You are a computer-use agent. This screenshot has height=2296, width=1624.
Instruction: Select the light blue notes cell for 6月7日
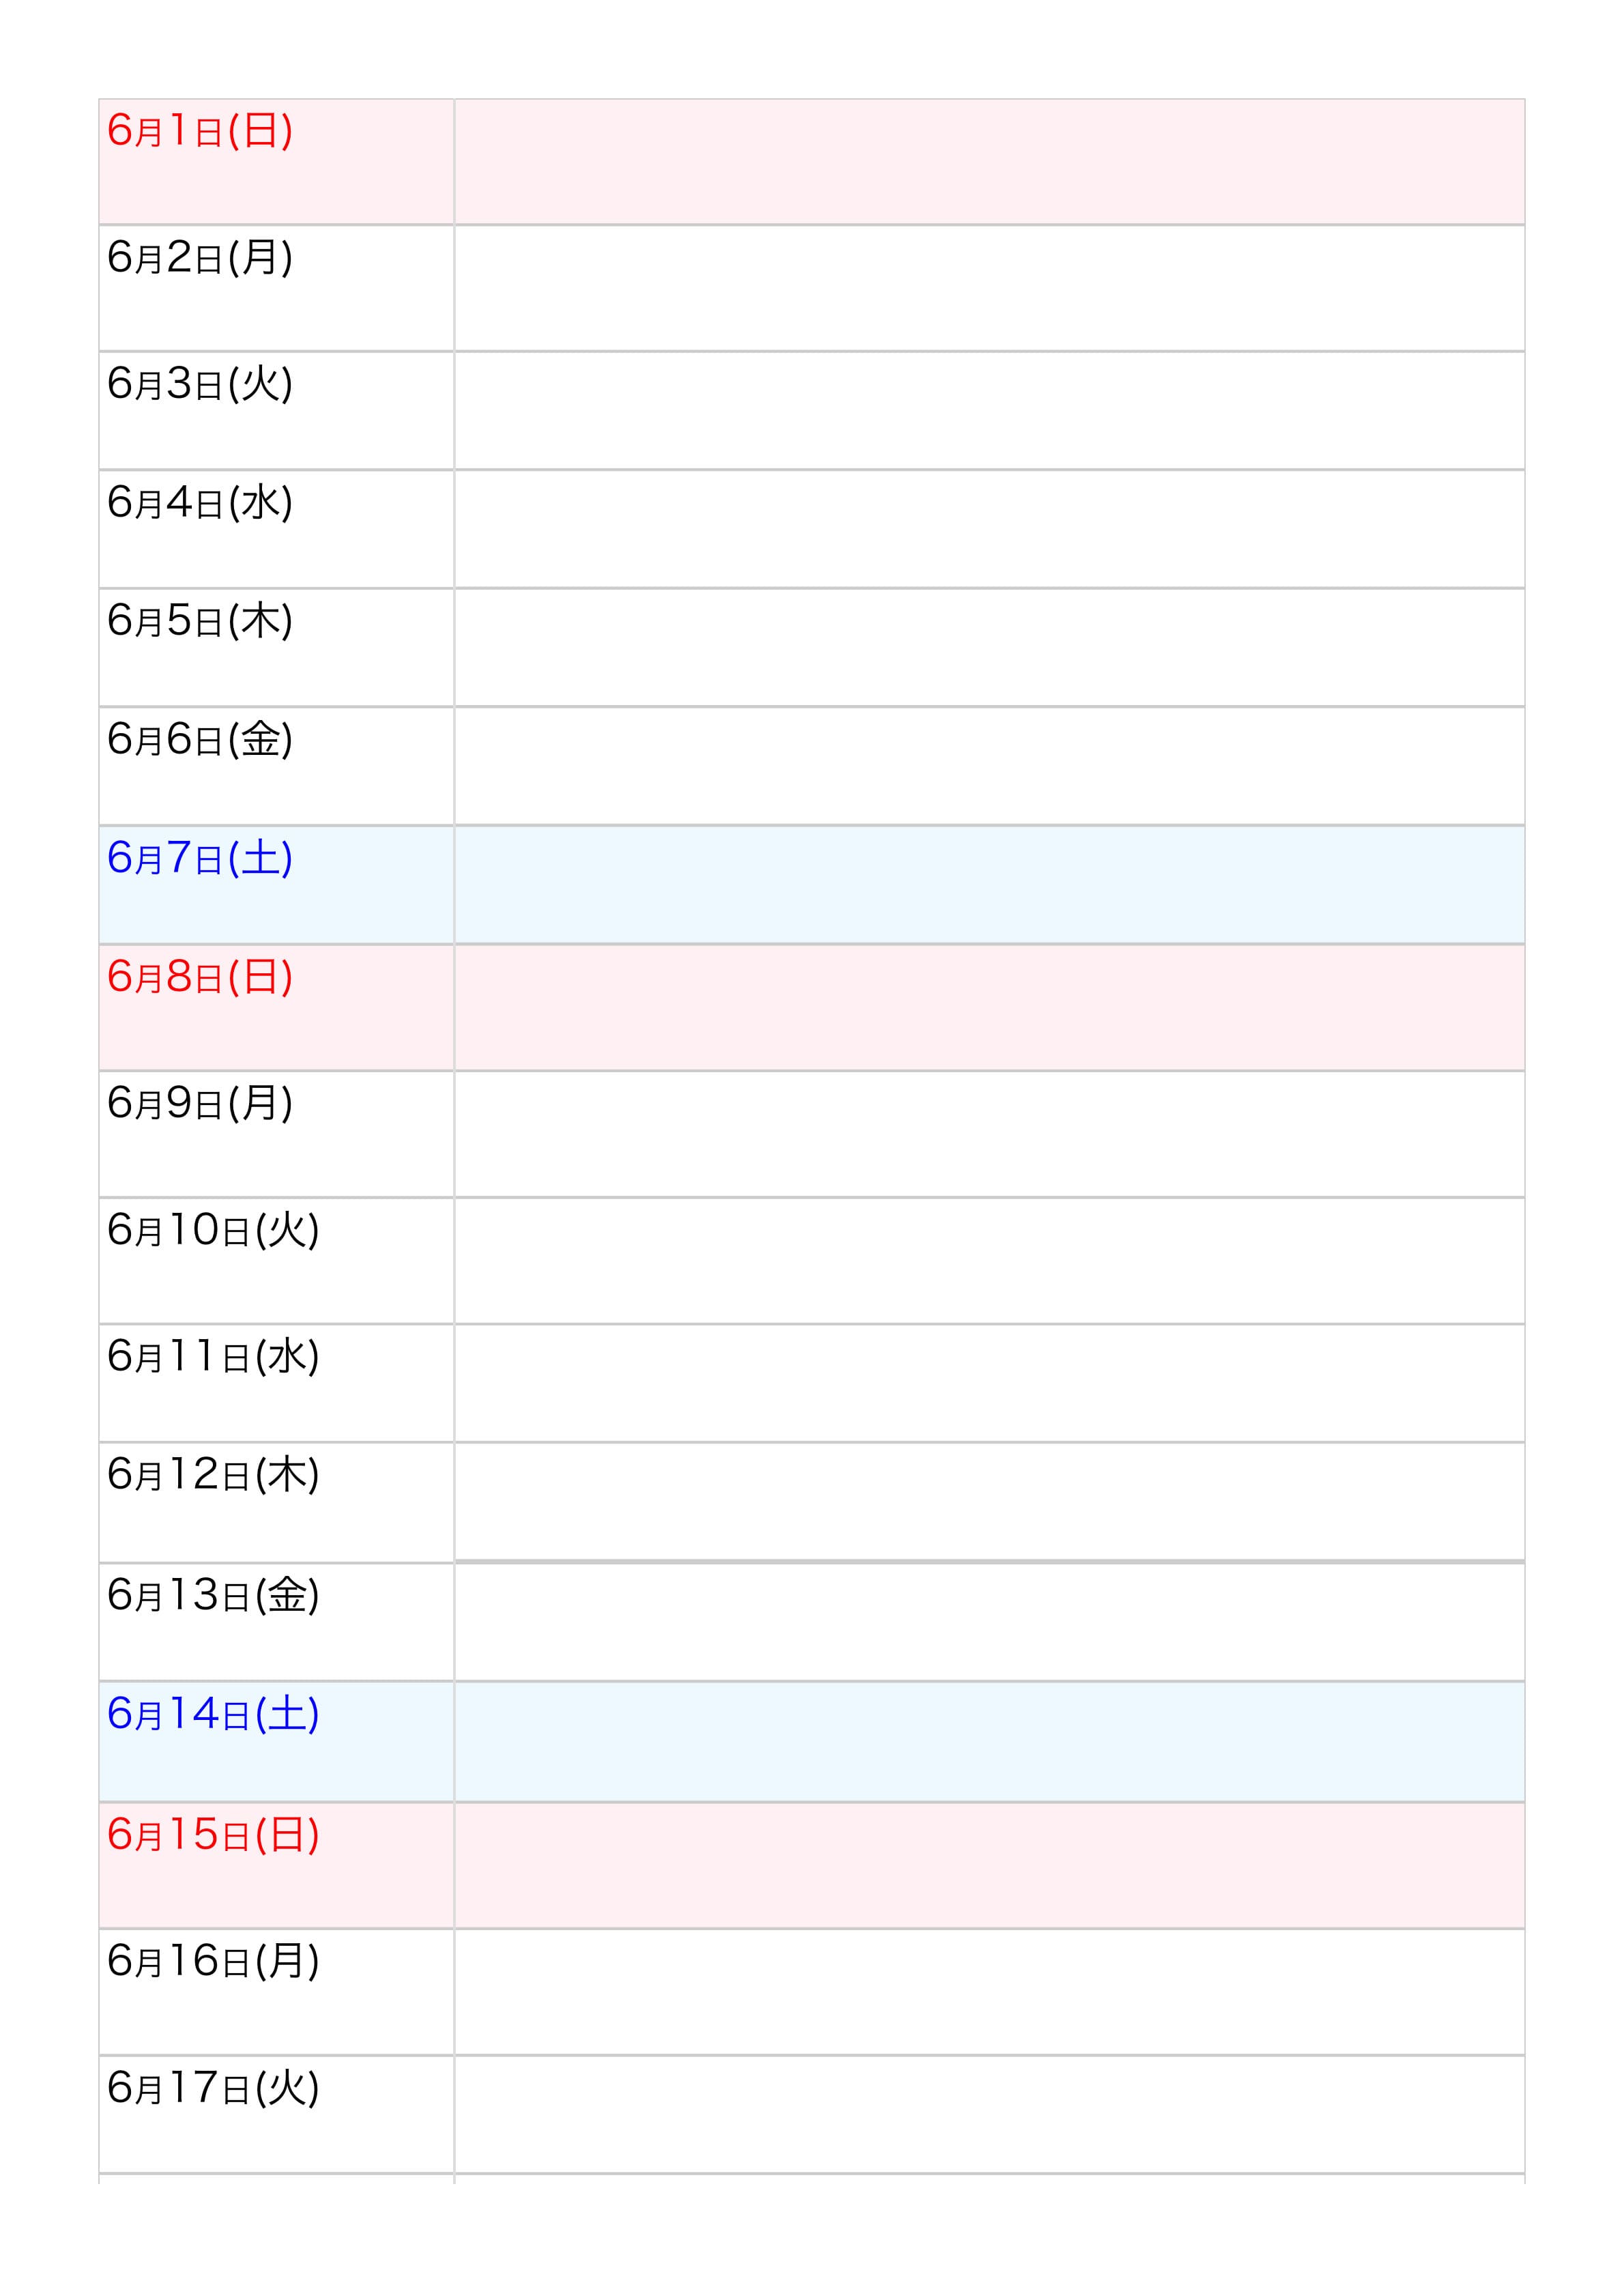tap(989, 884)
